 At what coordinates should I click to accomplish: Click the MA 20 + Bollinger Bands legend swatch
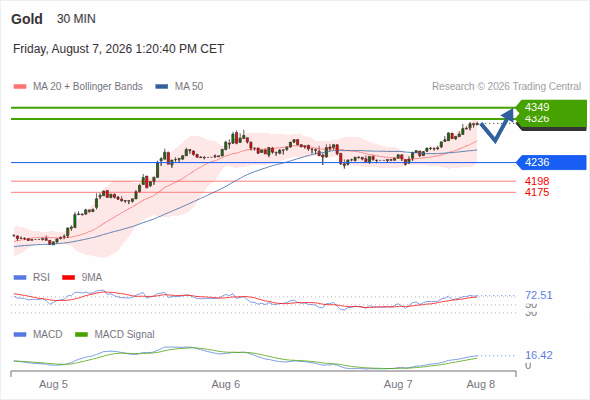click(20, 87)
